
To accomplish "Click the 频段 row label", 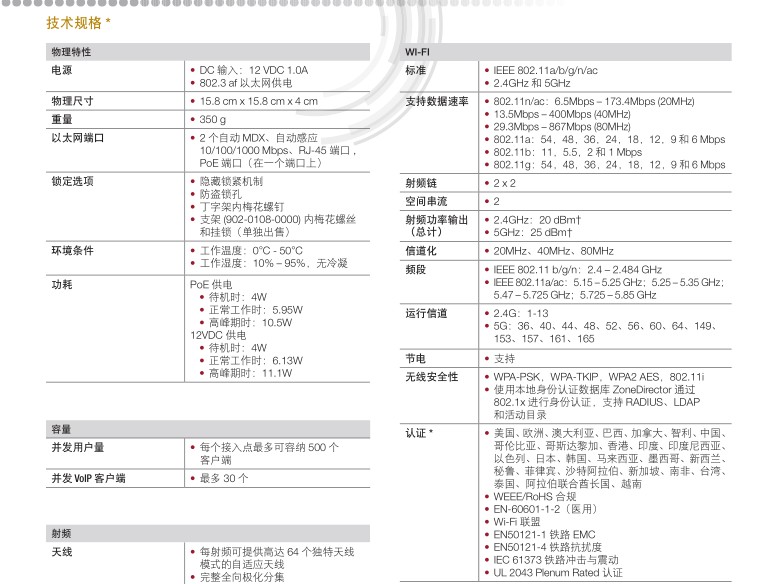I will 415,269.
